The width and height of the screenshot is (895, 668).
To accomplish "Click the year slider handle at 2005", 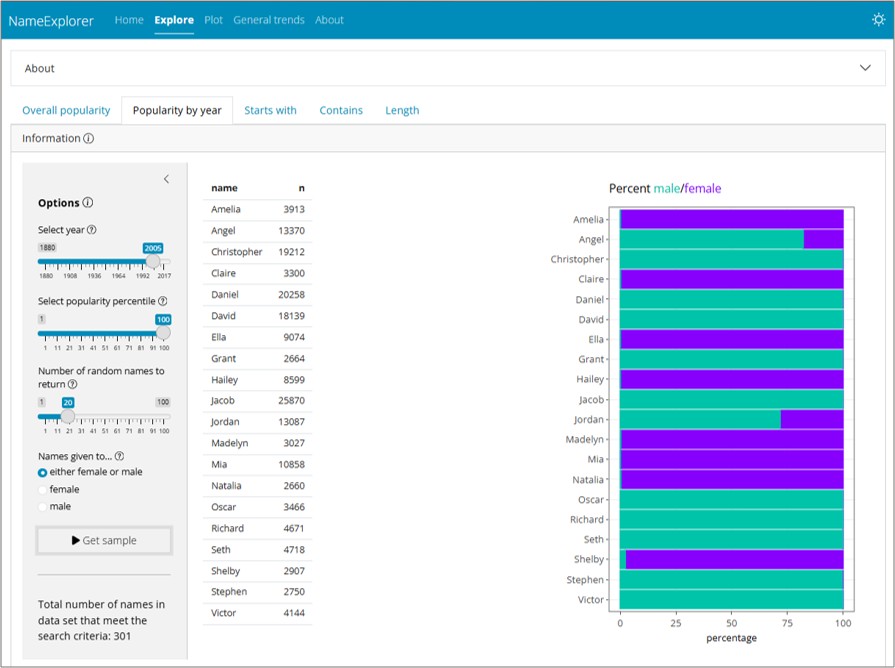I will pyautogui.click(x=153, y=261).
